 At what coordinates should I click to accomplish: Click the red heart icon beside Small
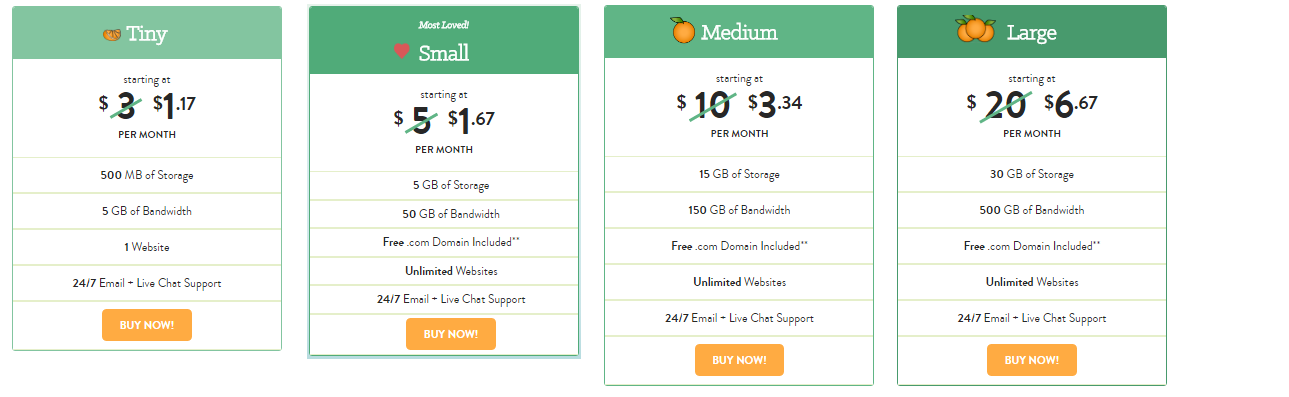point(402,52)
